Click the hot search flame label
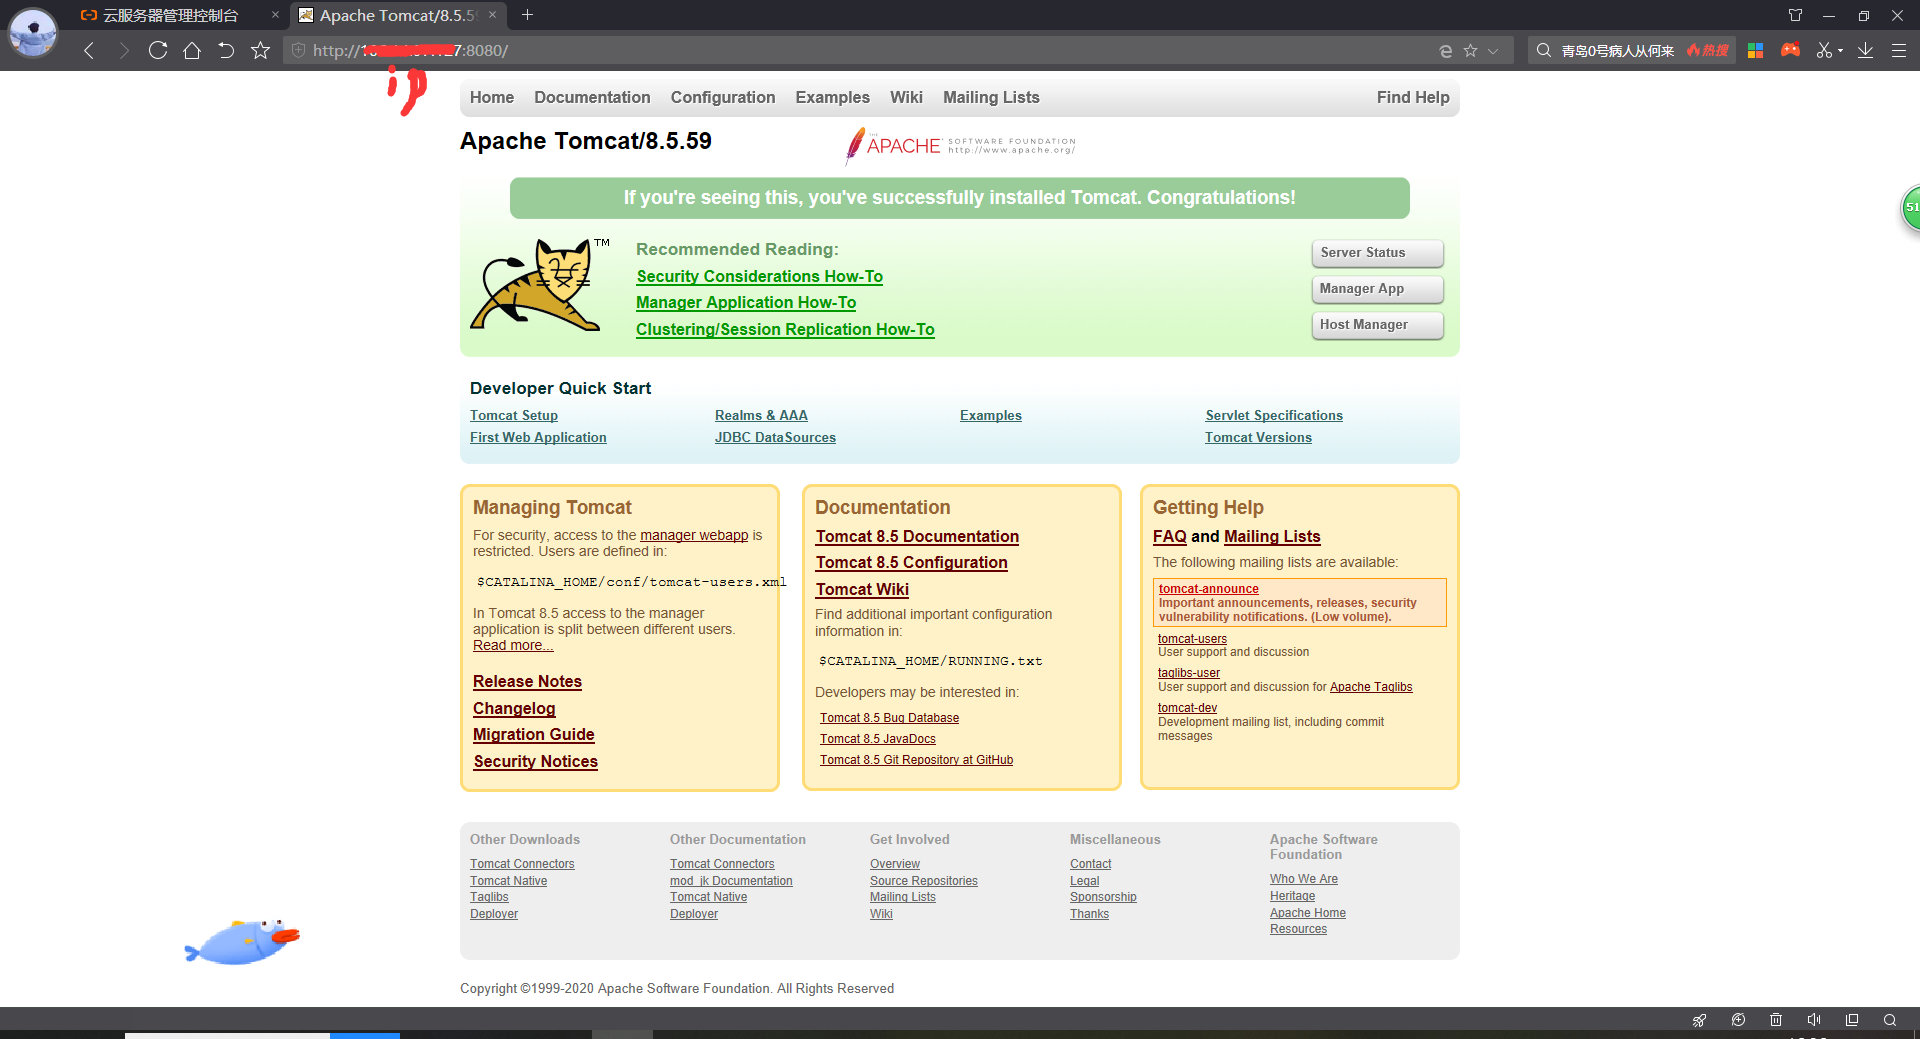This screenshot has height=1039, width=1920. 1707,50
